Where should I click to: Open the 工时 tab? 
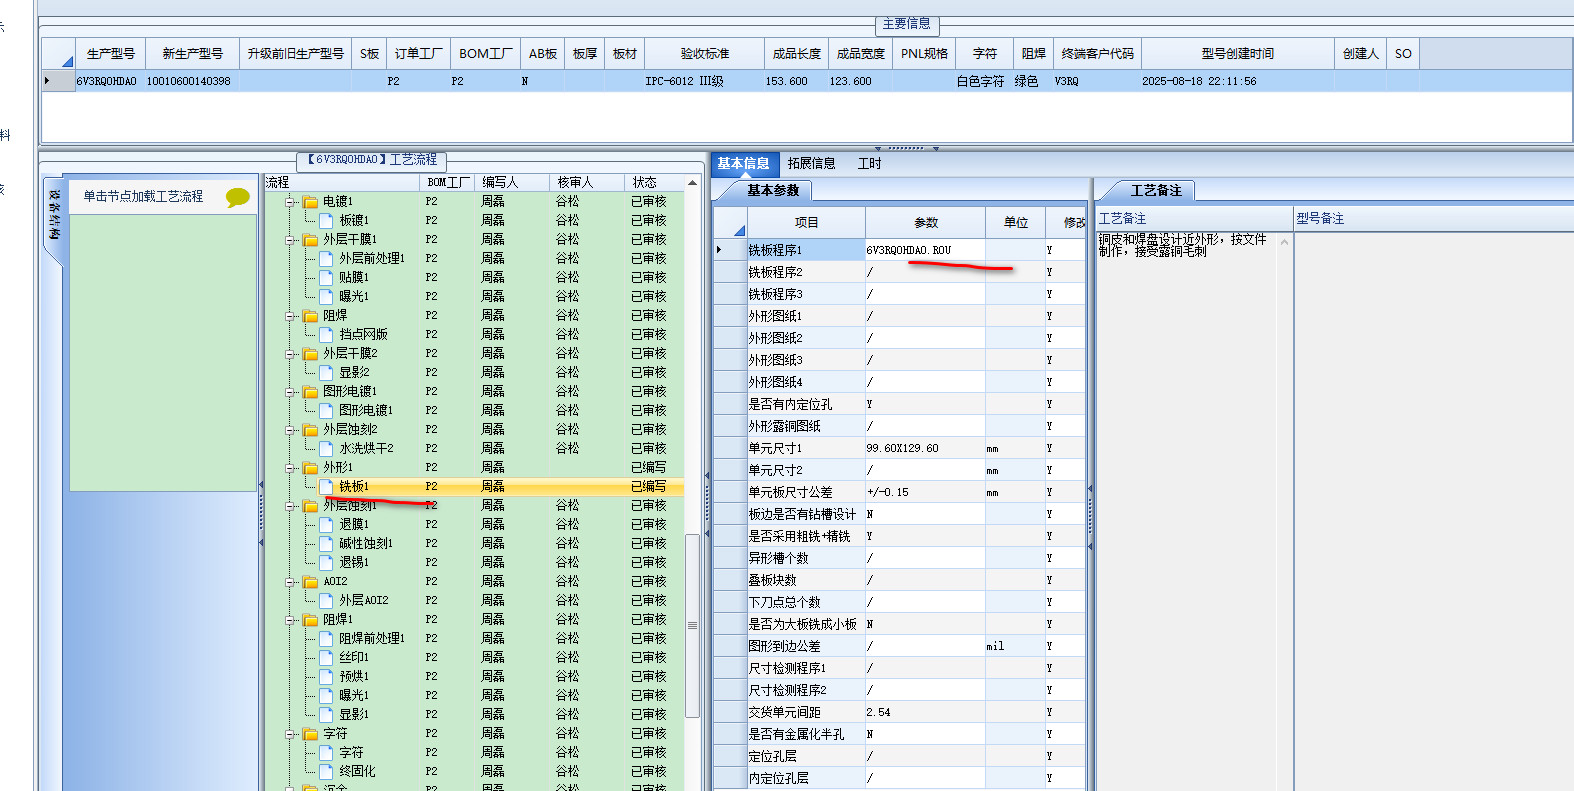click(x=870, y=164)
